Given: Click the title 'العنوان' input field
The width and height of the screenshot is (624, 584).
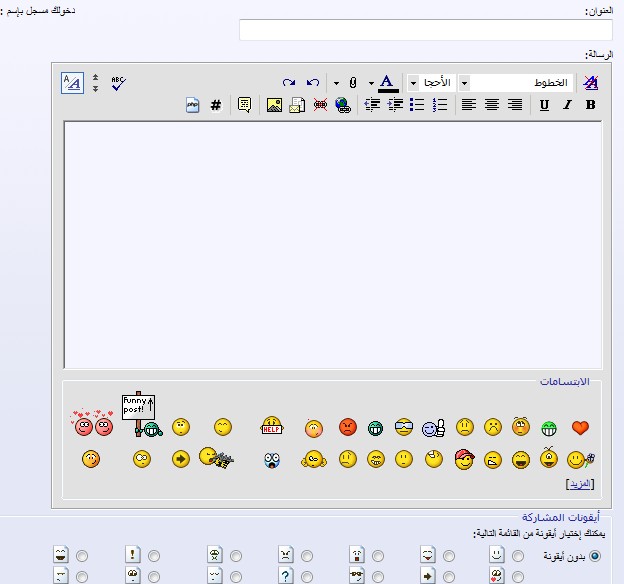Looking at the screenshot, I should [x=425, y=30].
